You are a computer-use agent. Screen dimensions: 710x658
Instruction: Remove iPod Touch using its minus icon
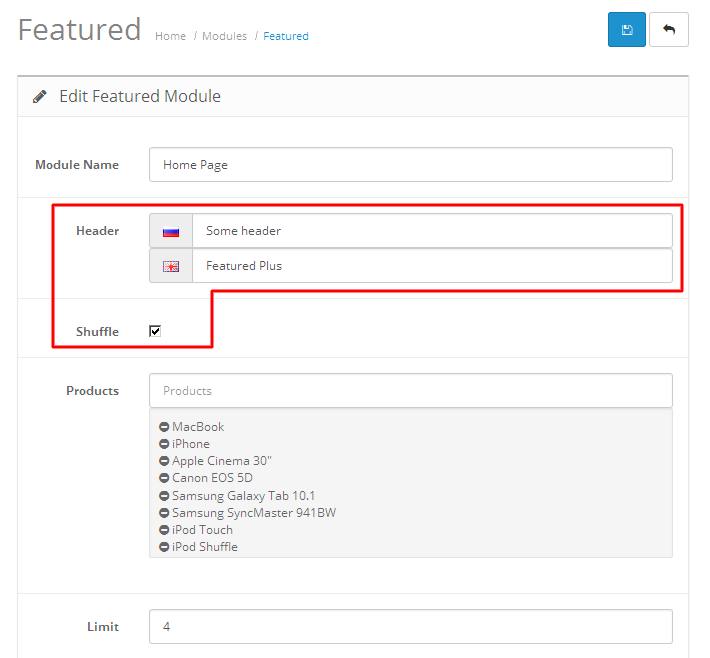tap(164, 530)
